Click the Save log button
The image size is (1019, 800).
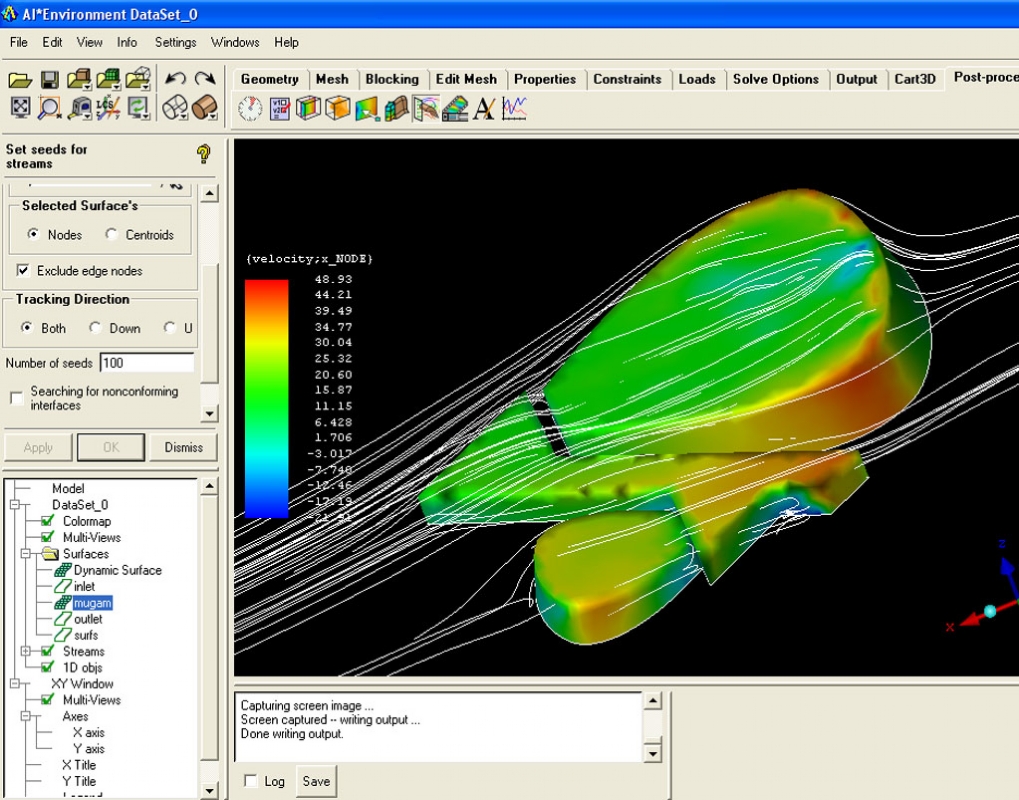tap(316, 781)
